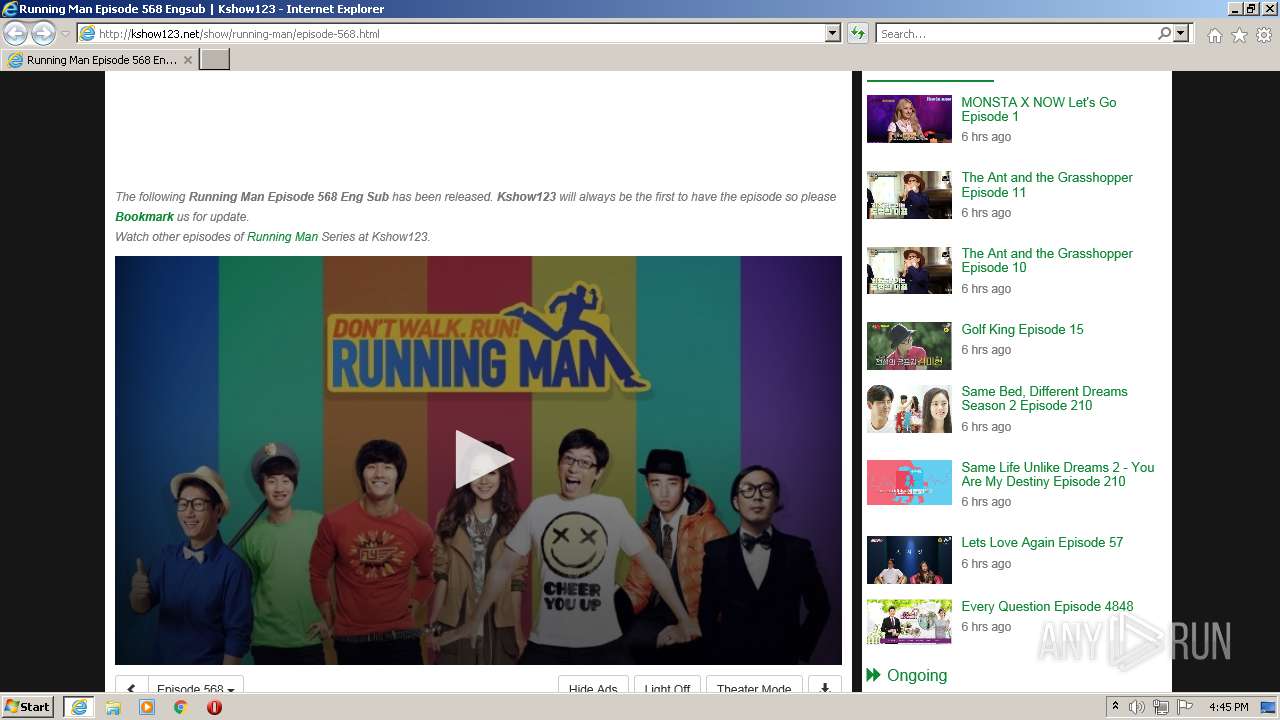Click the search magnifier icon
This screenshot has width=1280, height=720.
click(1164, 34)
